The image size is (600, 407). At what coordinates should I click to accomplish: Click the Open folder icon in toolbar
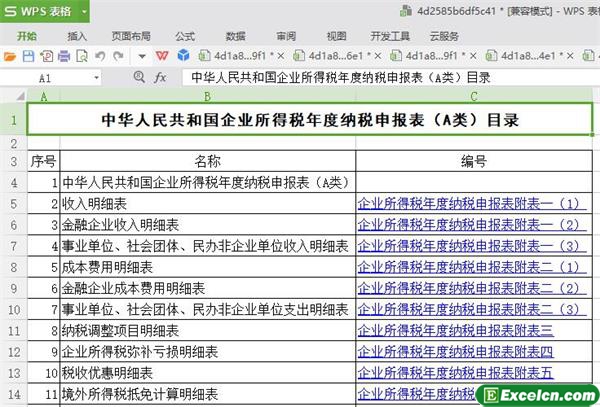click(10, 56)
